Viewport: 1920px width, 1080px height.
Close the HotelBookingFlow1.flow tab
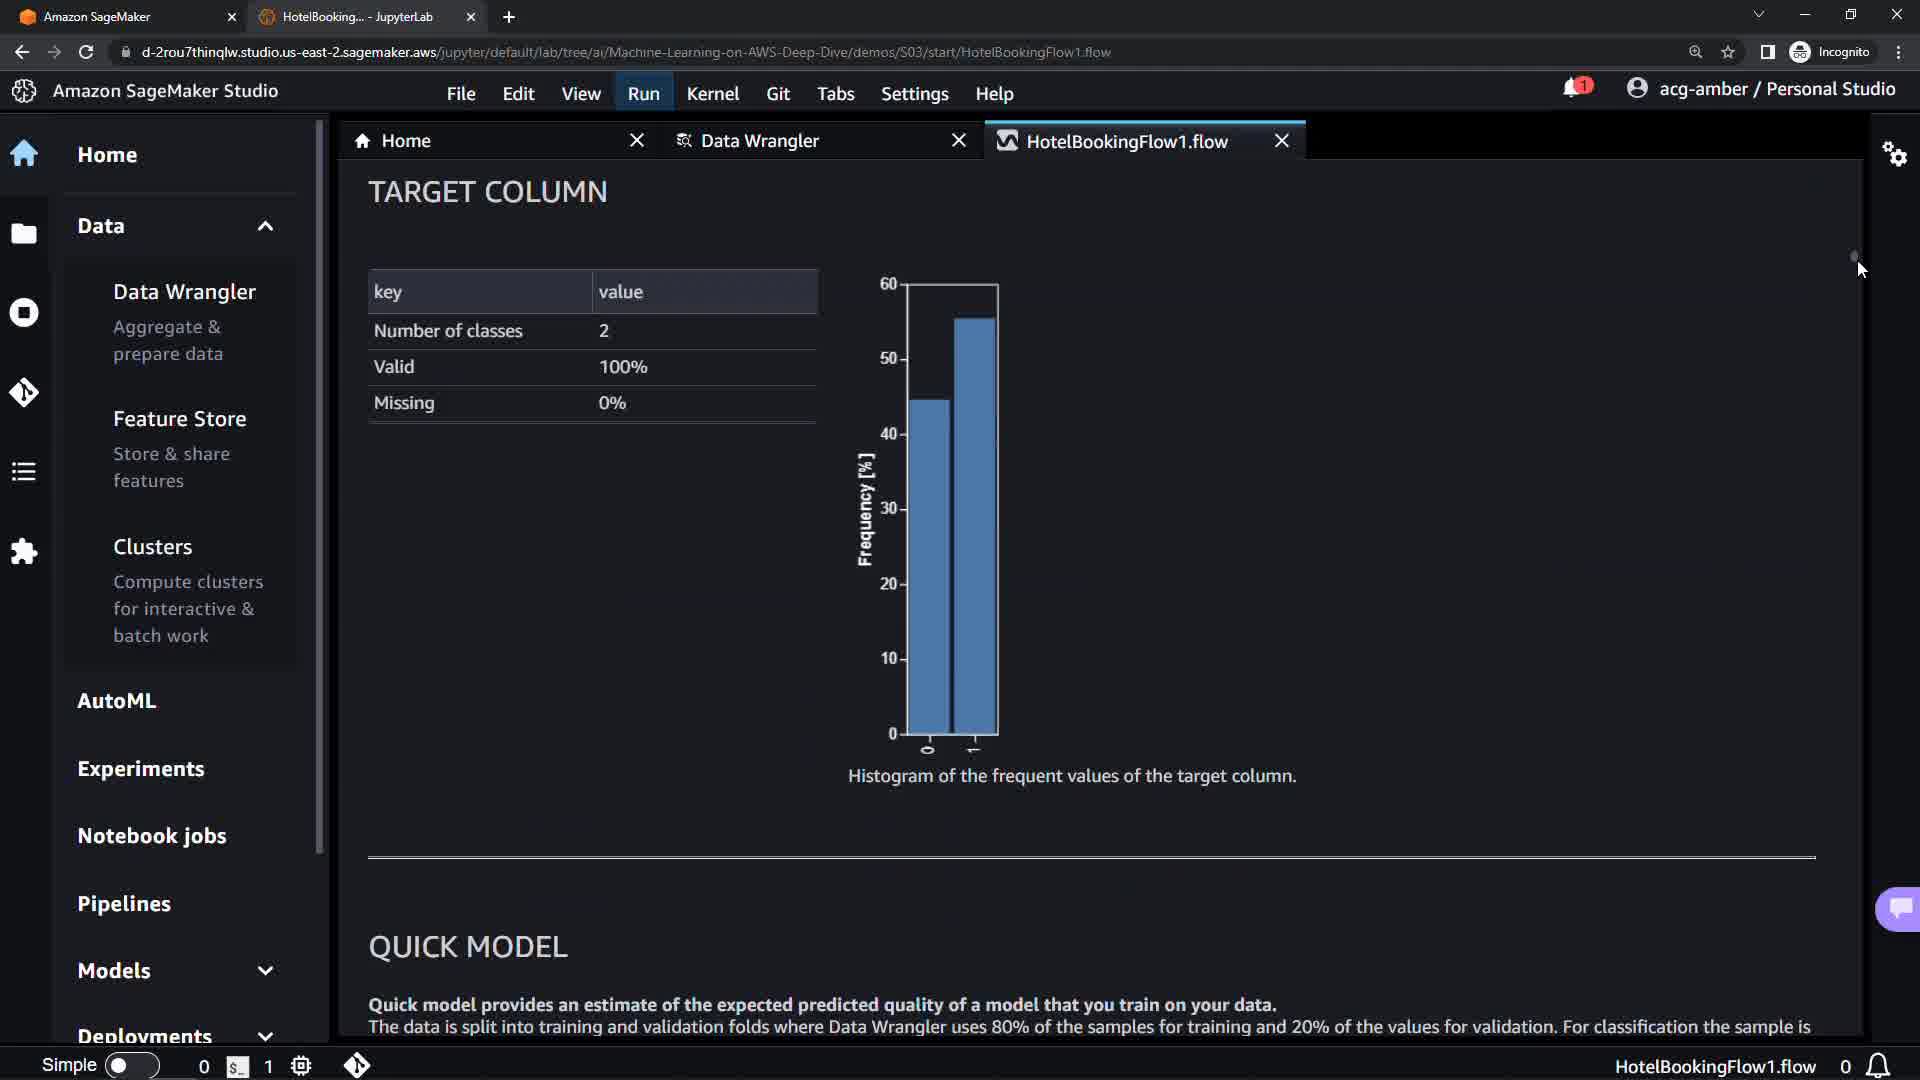(1281, 141)
